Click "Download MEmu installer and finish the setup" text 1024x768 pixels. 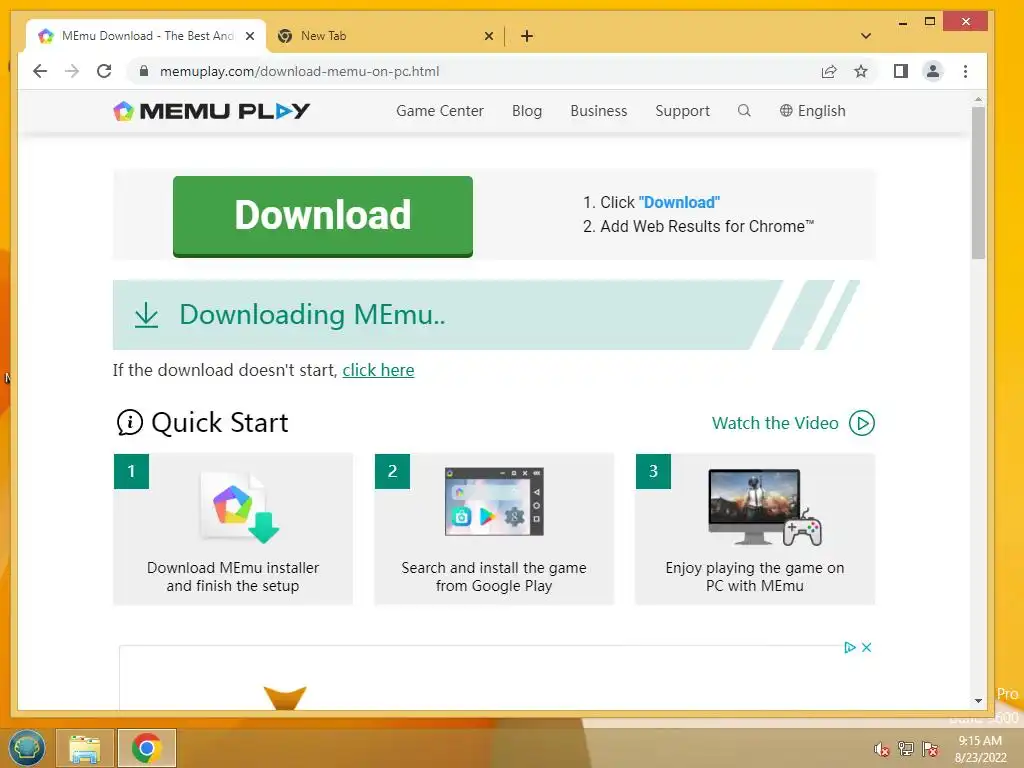[233, 577]
